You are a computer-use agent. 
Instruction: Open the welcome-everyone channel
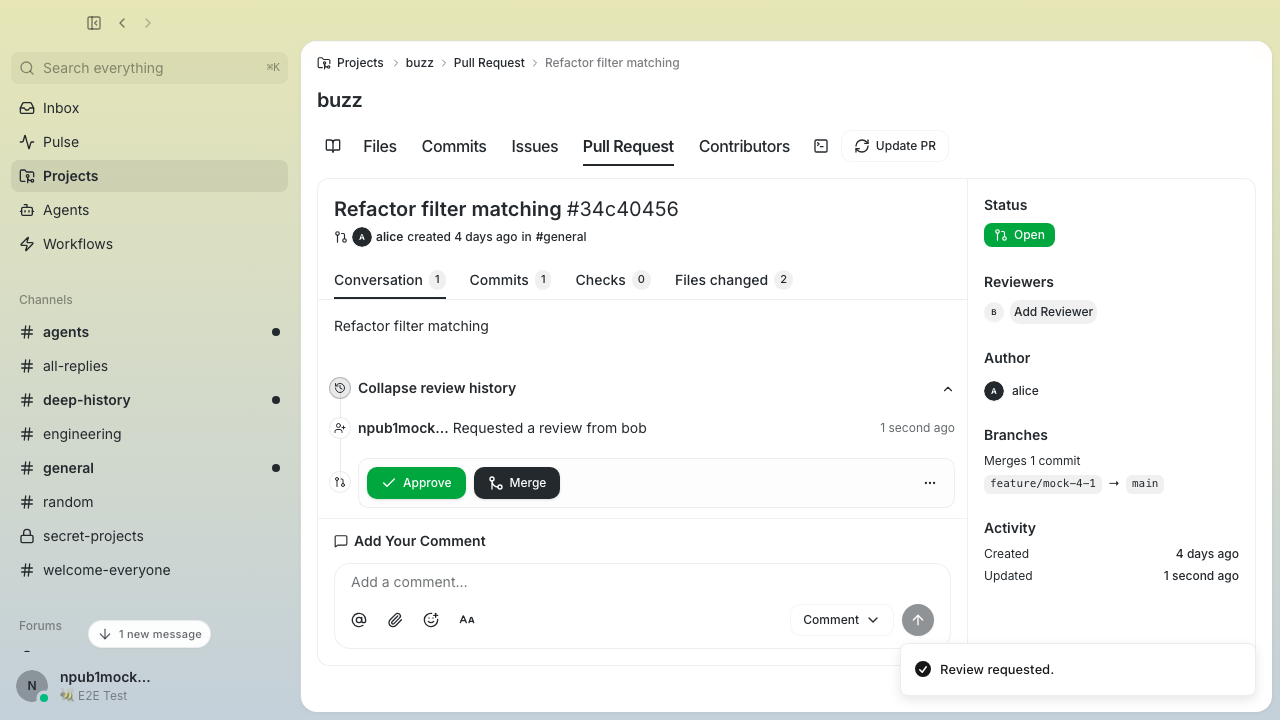[x=150, y=570]
